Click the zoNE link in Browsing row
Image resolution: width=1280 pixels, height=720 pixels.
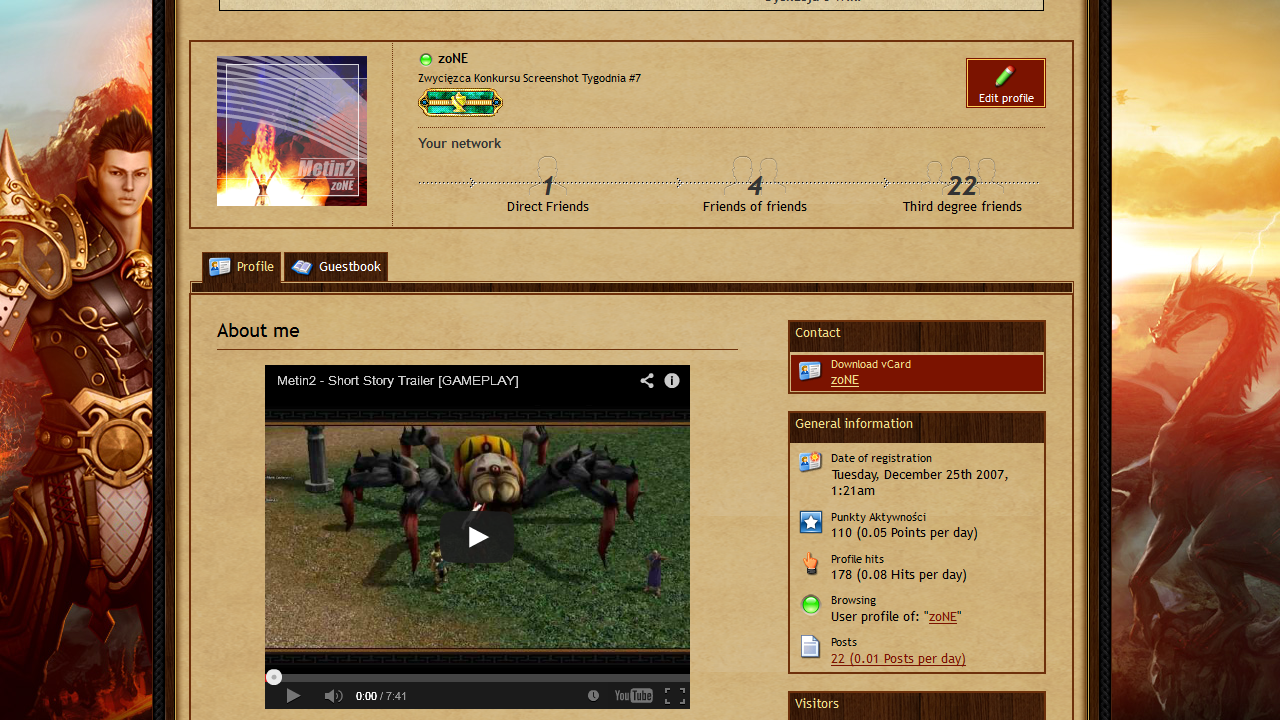click(943, 617)
